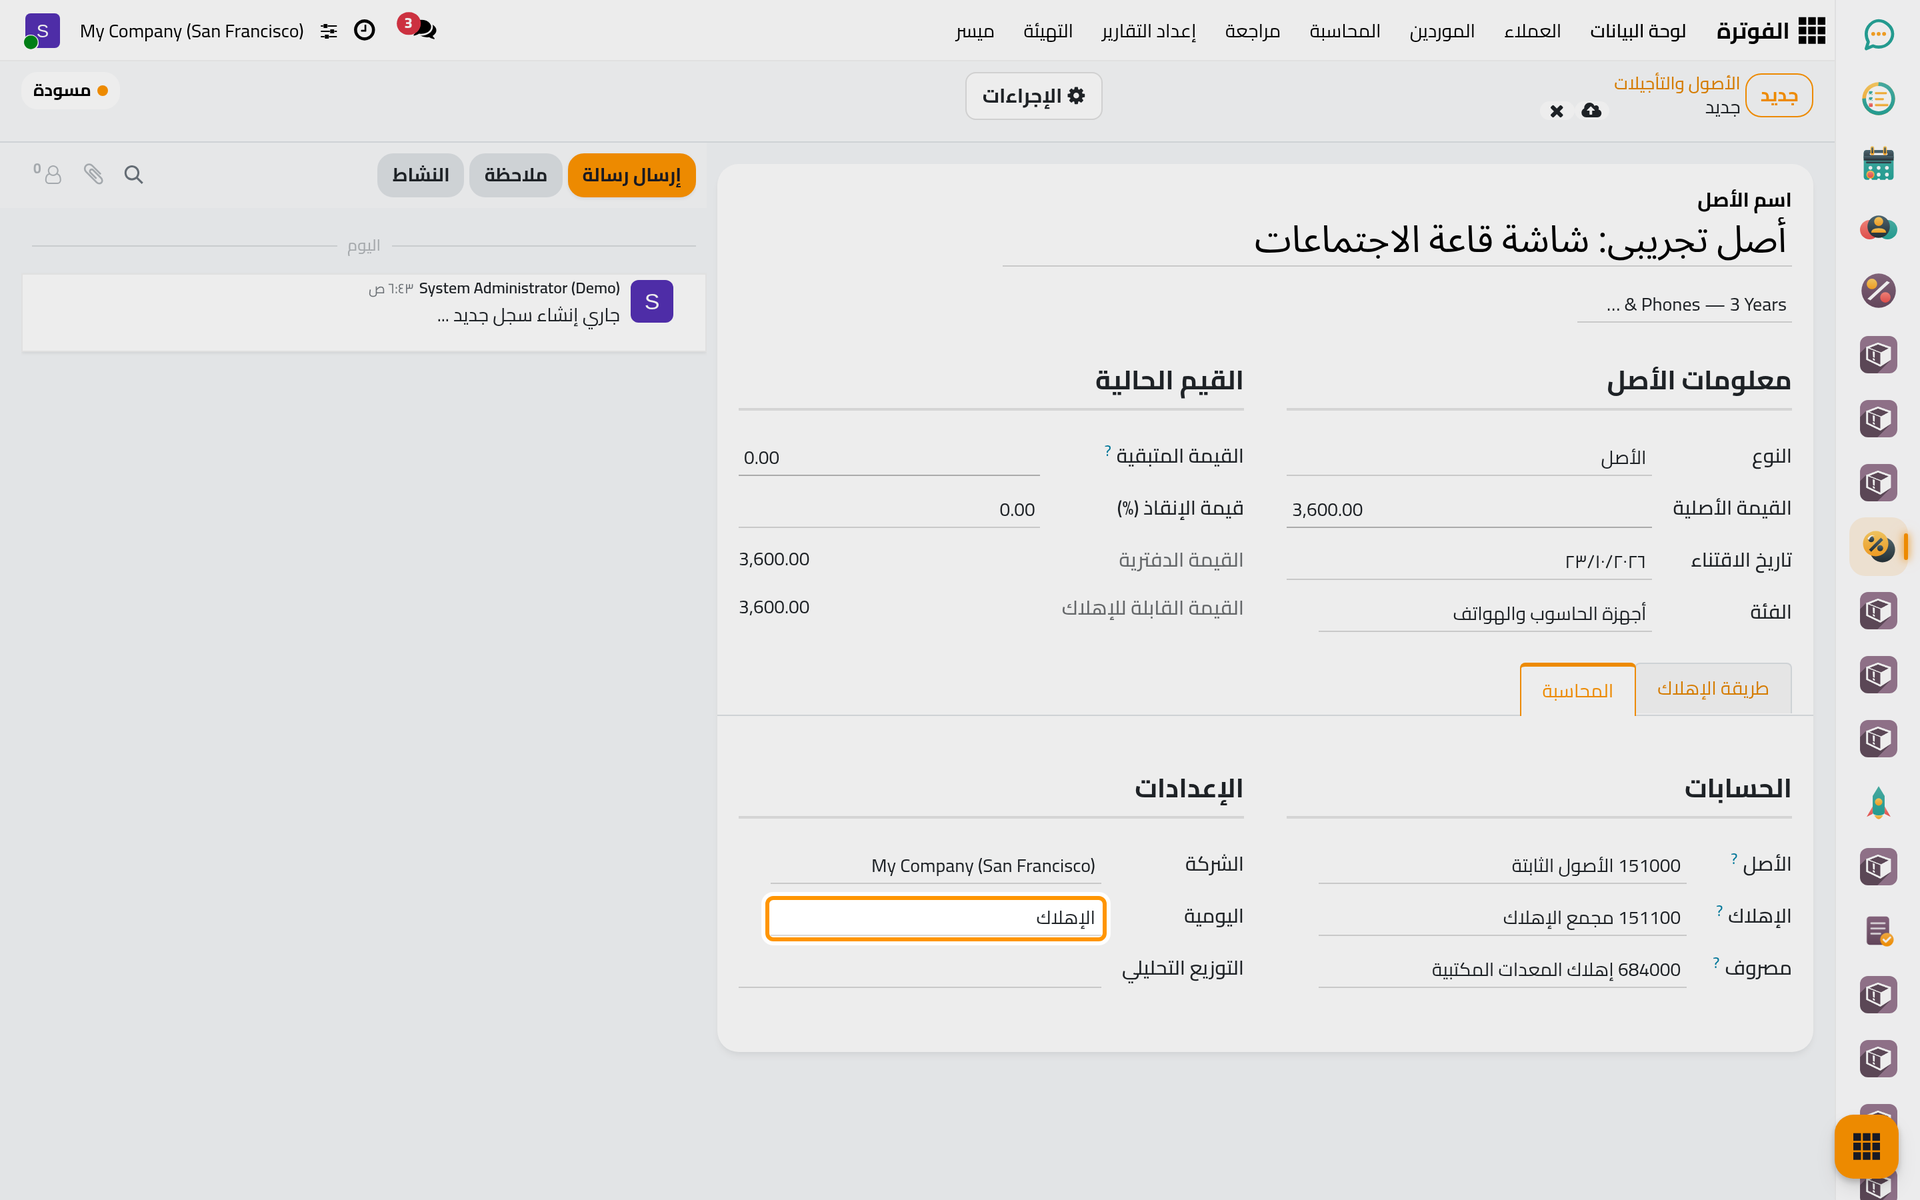This screenshot has height=1200, width=1920.
Task: Open the expense account 684000 dropdown
Action: [x=1502, y=970]
